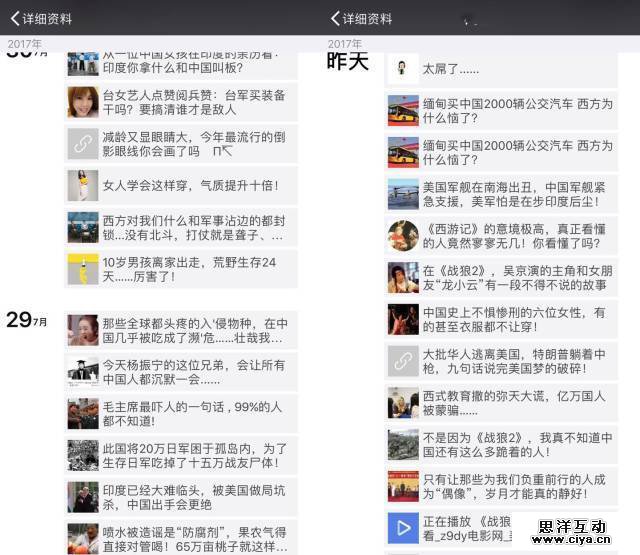Open the 那些全球都头疼的入侵物种 article
640x555 pixels.
click(193, 330)
